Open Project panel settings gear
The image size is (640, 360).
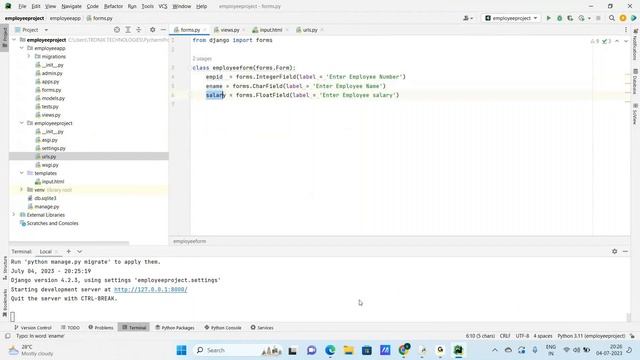point(152,30)
